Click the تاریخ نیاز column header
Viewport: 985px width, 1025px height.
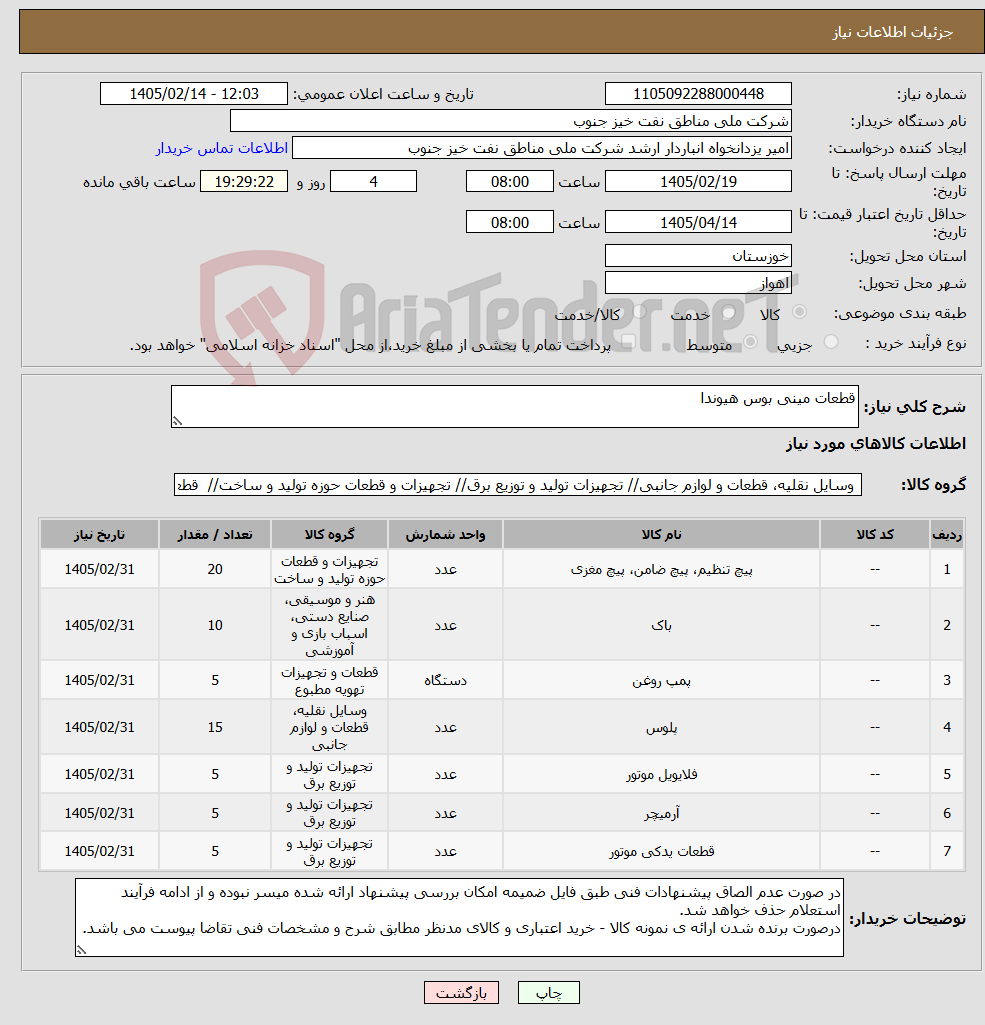pyautogui.click(x=99, y=535)
